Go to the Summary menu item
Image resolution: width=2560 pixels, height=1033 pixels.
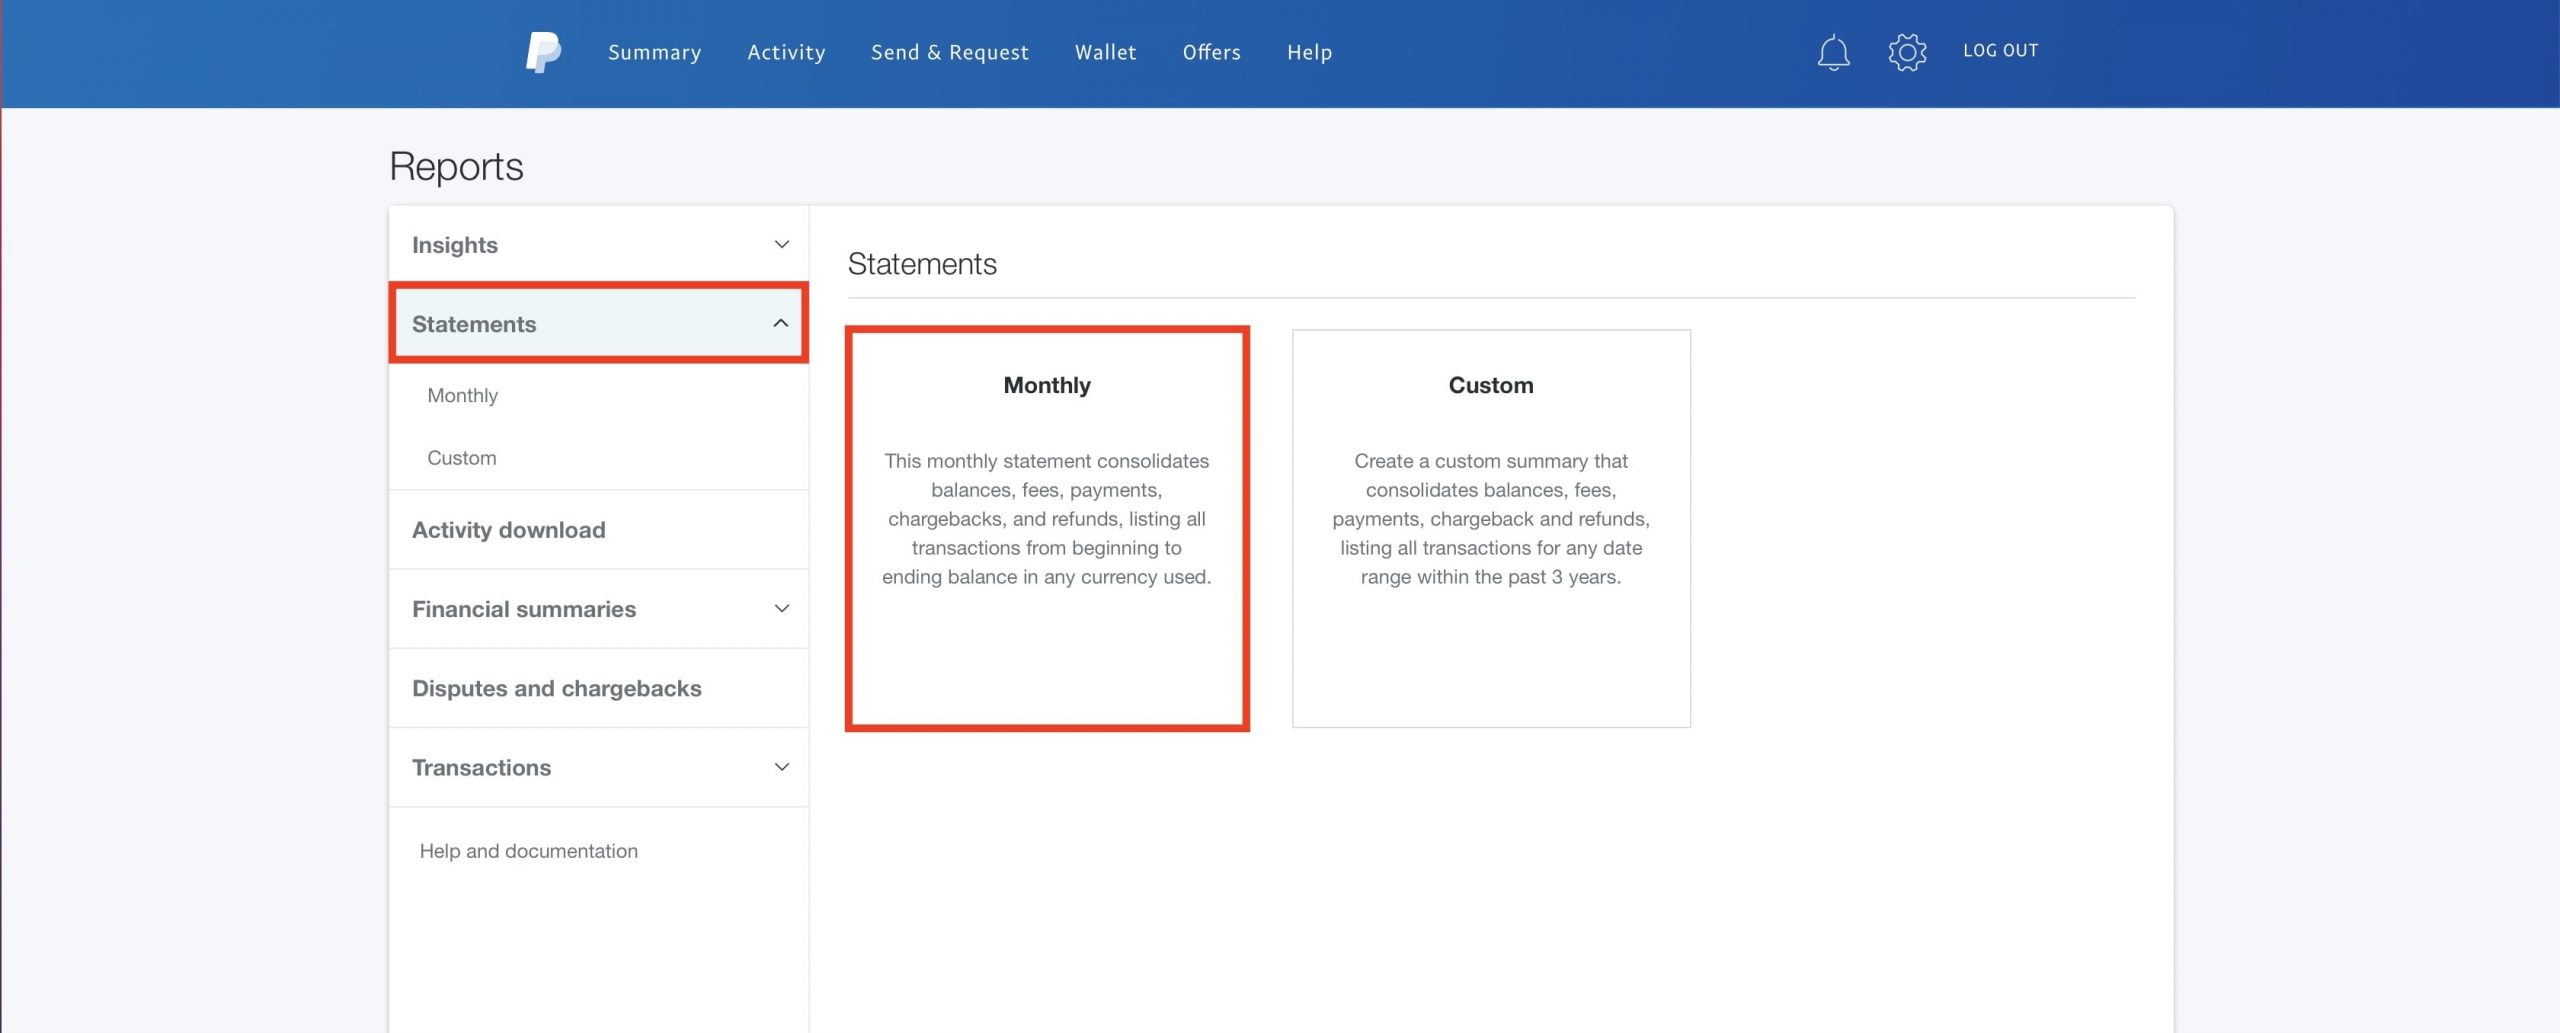pos(654,52)
